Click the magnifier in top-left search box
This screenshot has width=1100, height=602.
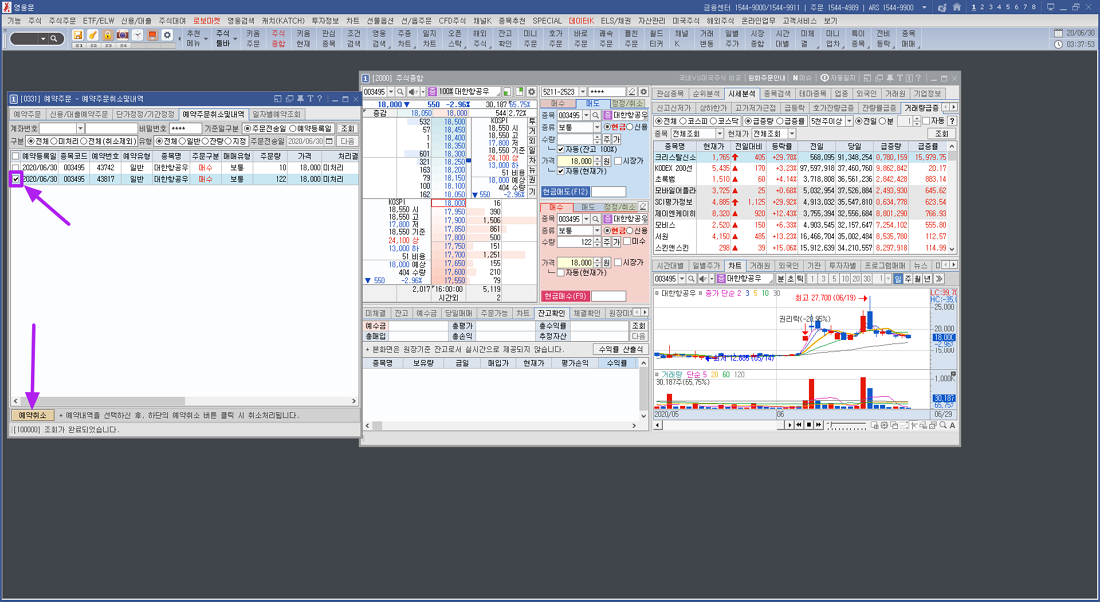53,39
